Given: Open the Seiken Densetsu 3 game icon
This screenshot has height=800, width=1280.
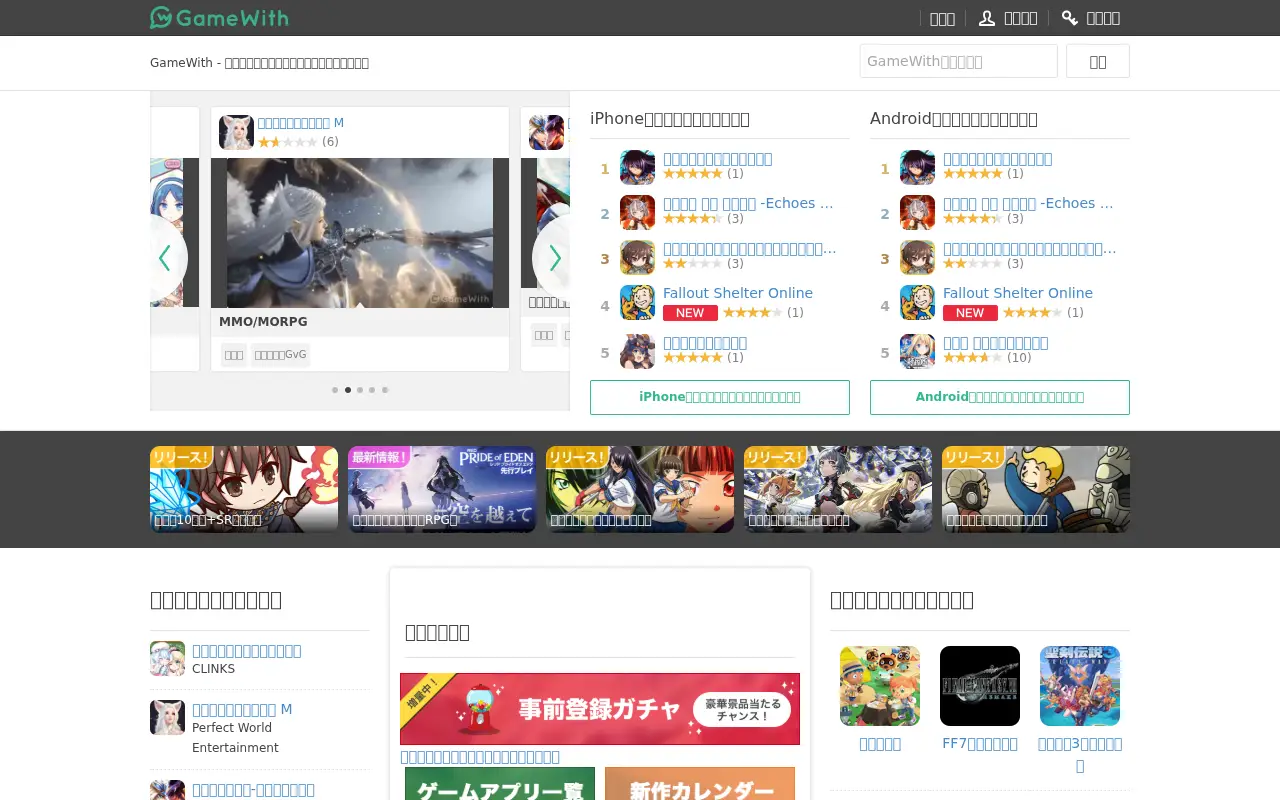Looking at the screenshot, I should point(1080,686).
